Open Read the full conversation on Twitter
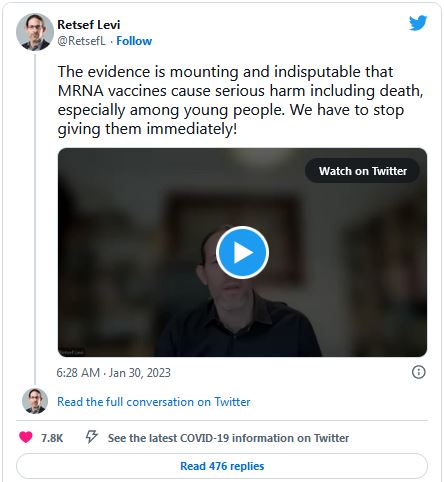Image resolution: width=444 pixels, height=482 pixels. point(154,402)
